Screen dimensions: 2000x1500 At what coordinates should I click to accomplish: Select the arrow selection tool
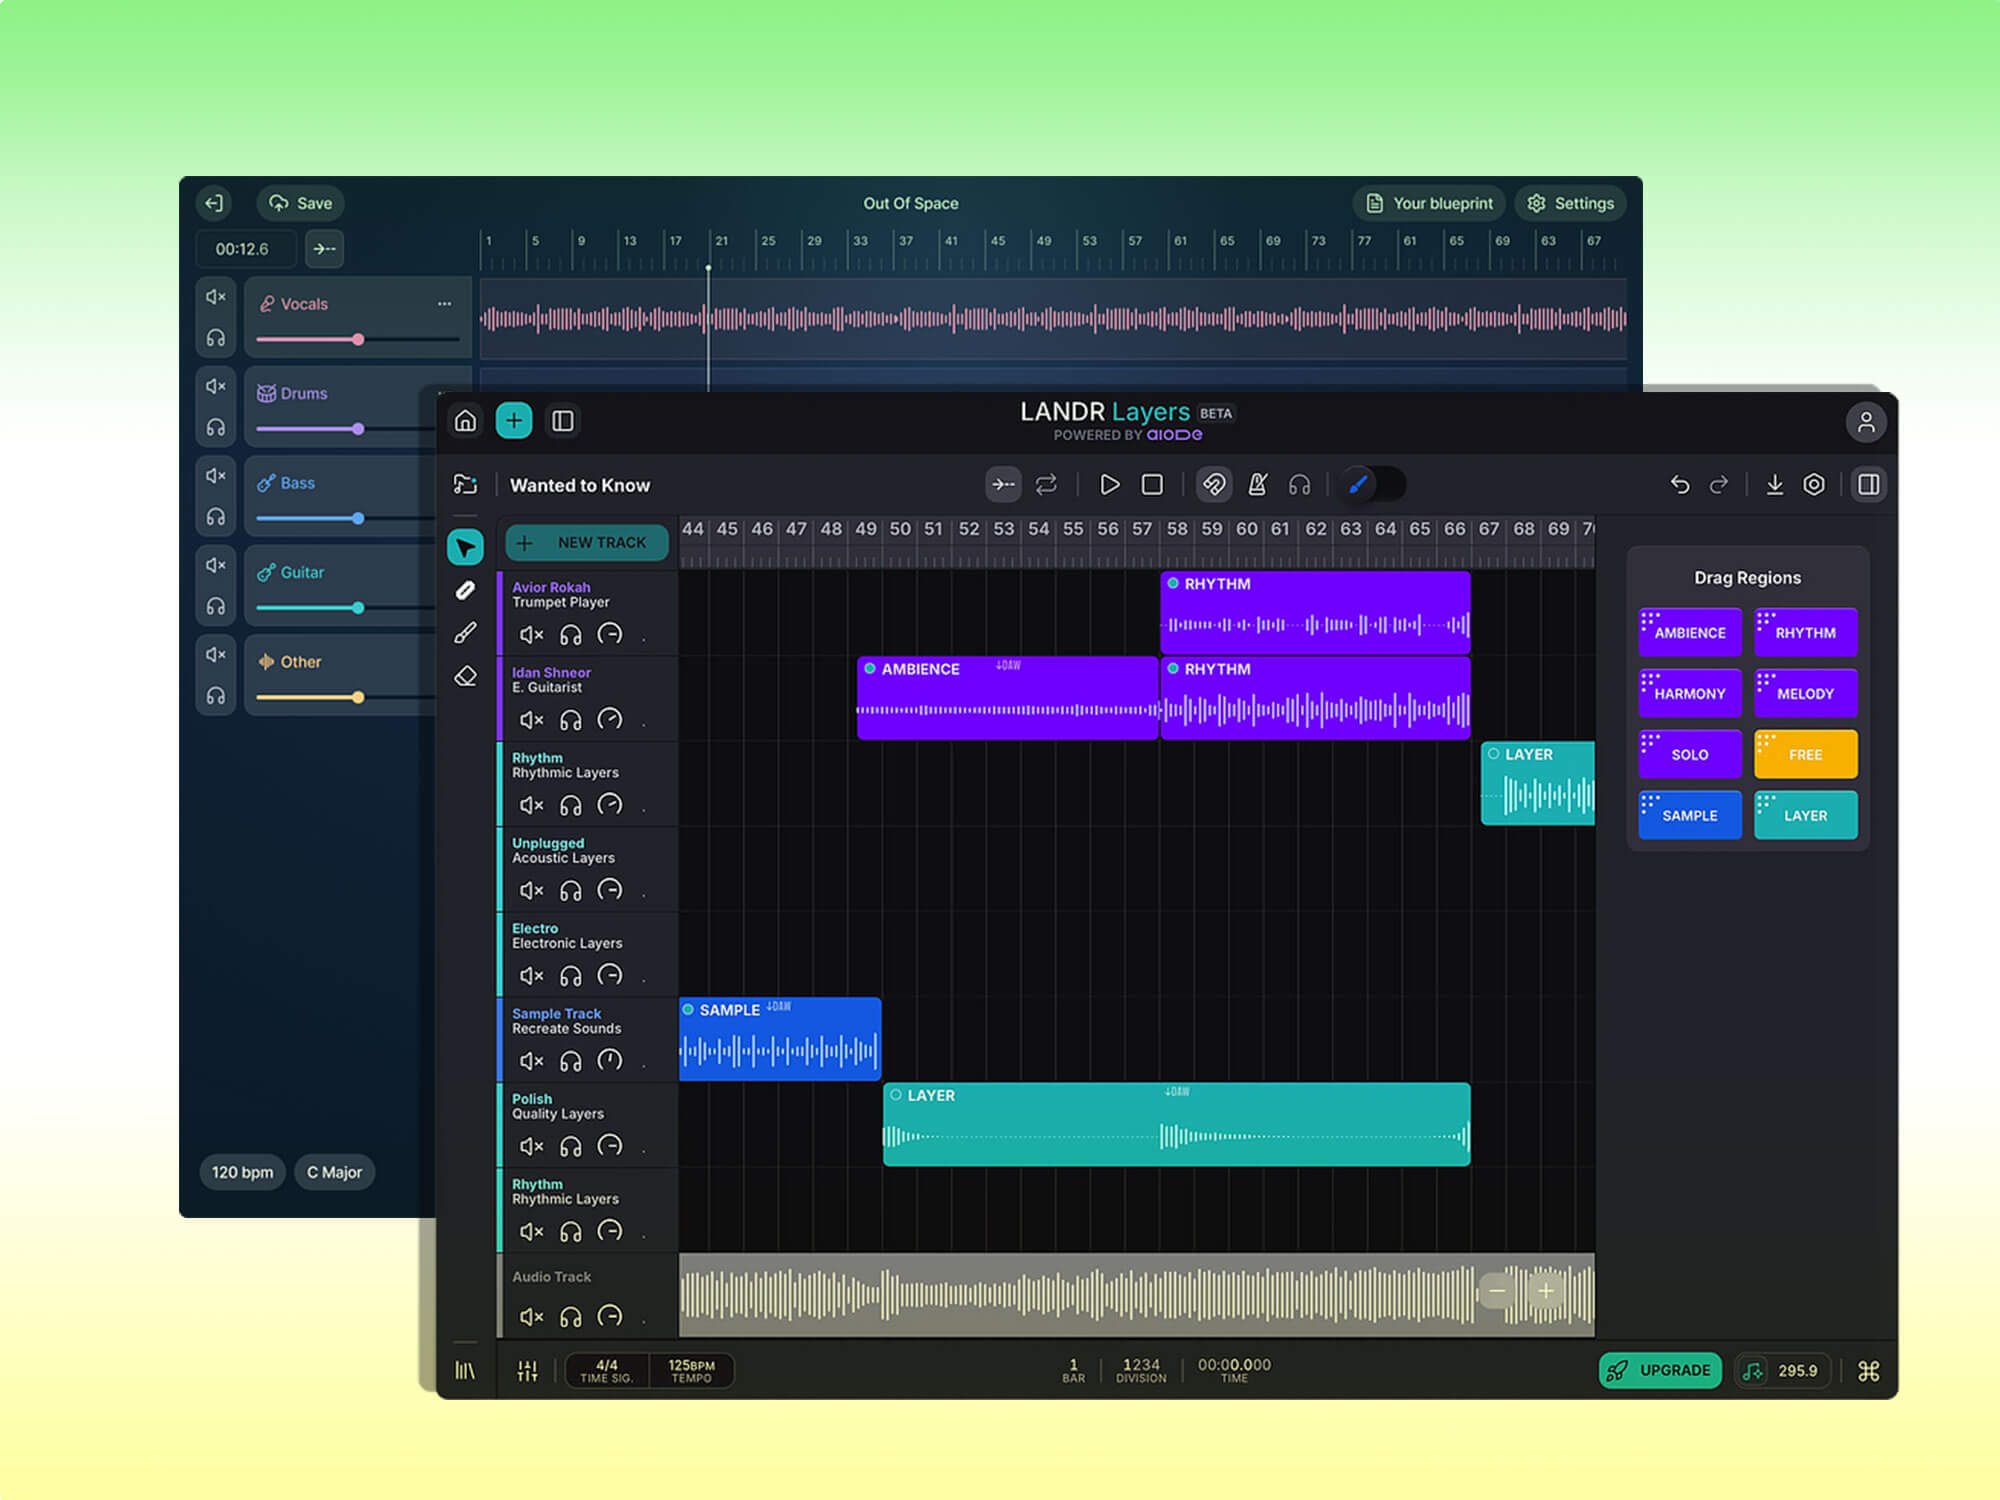[x=465, y=547]
